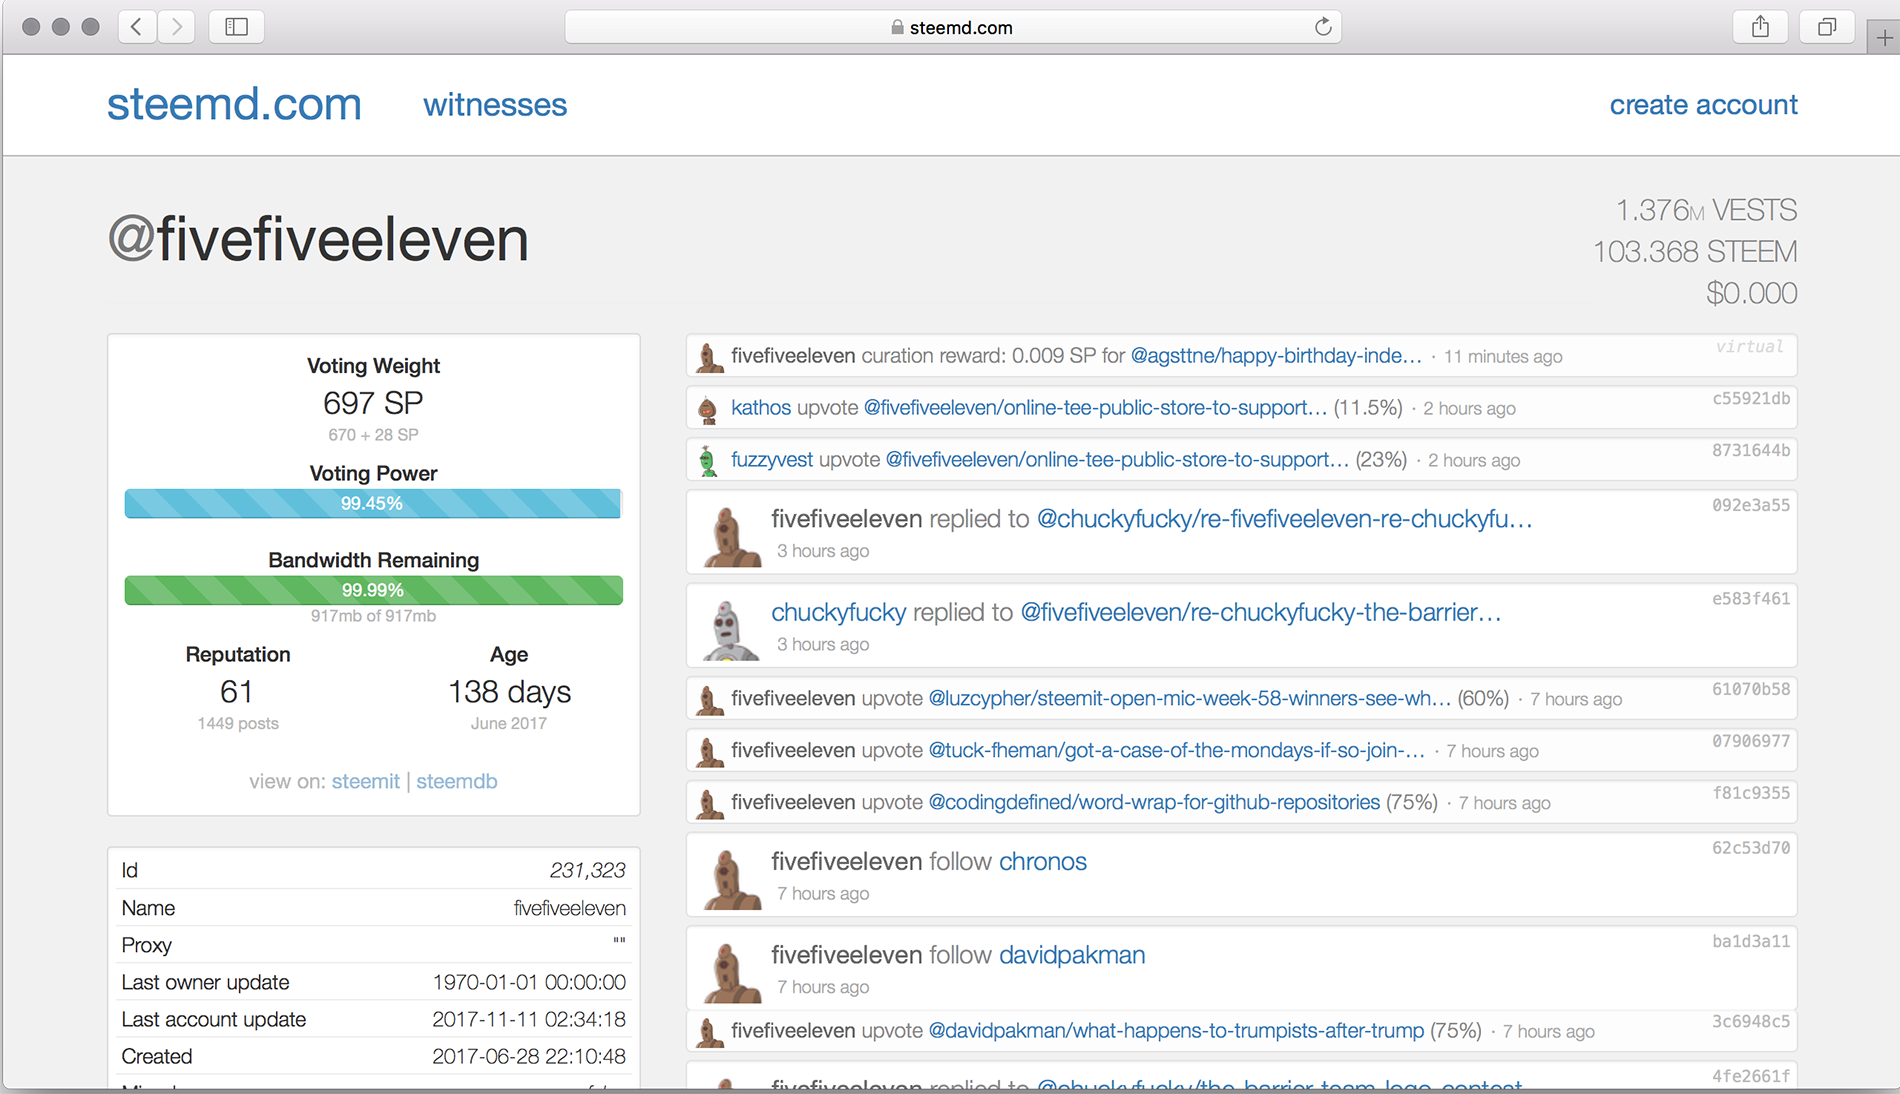
Task: Open davidpakman what-happens-to-trumpists post
Action: pyautogui.click(x=1176, y=1030)
